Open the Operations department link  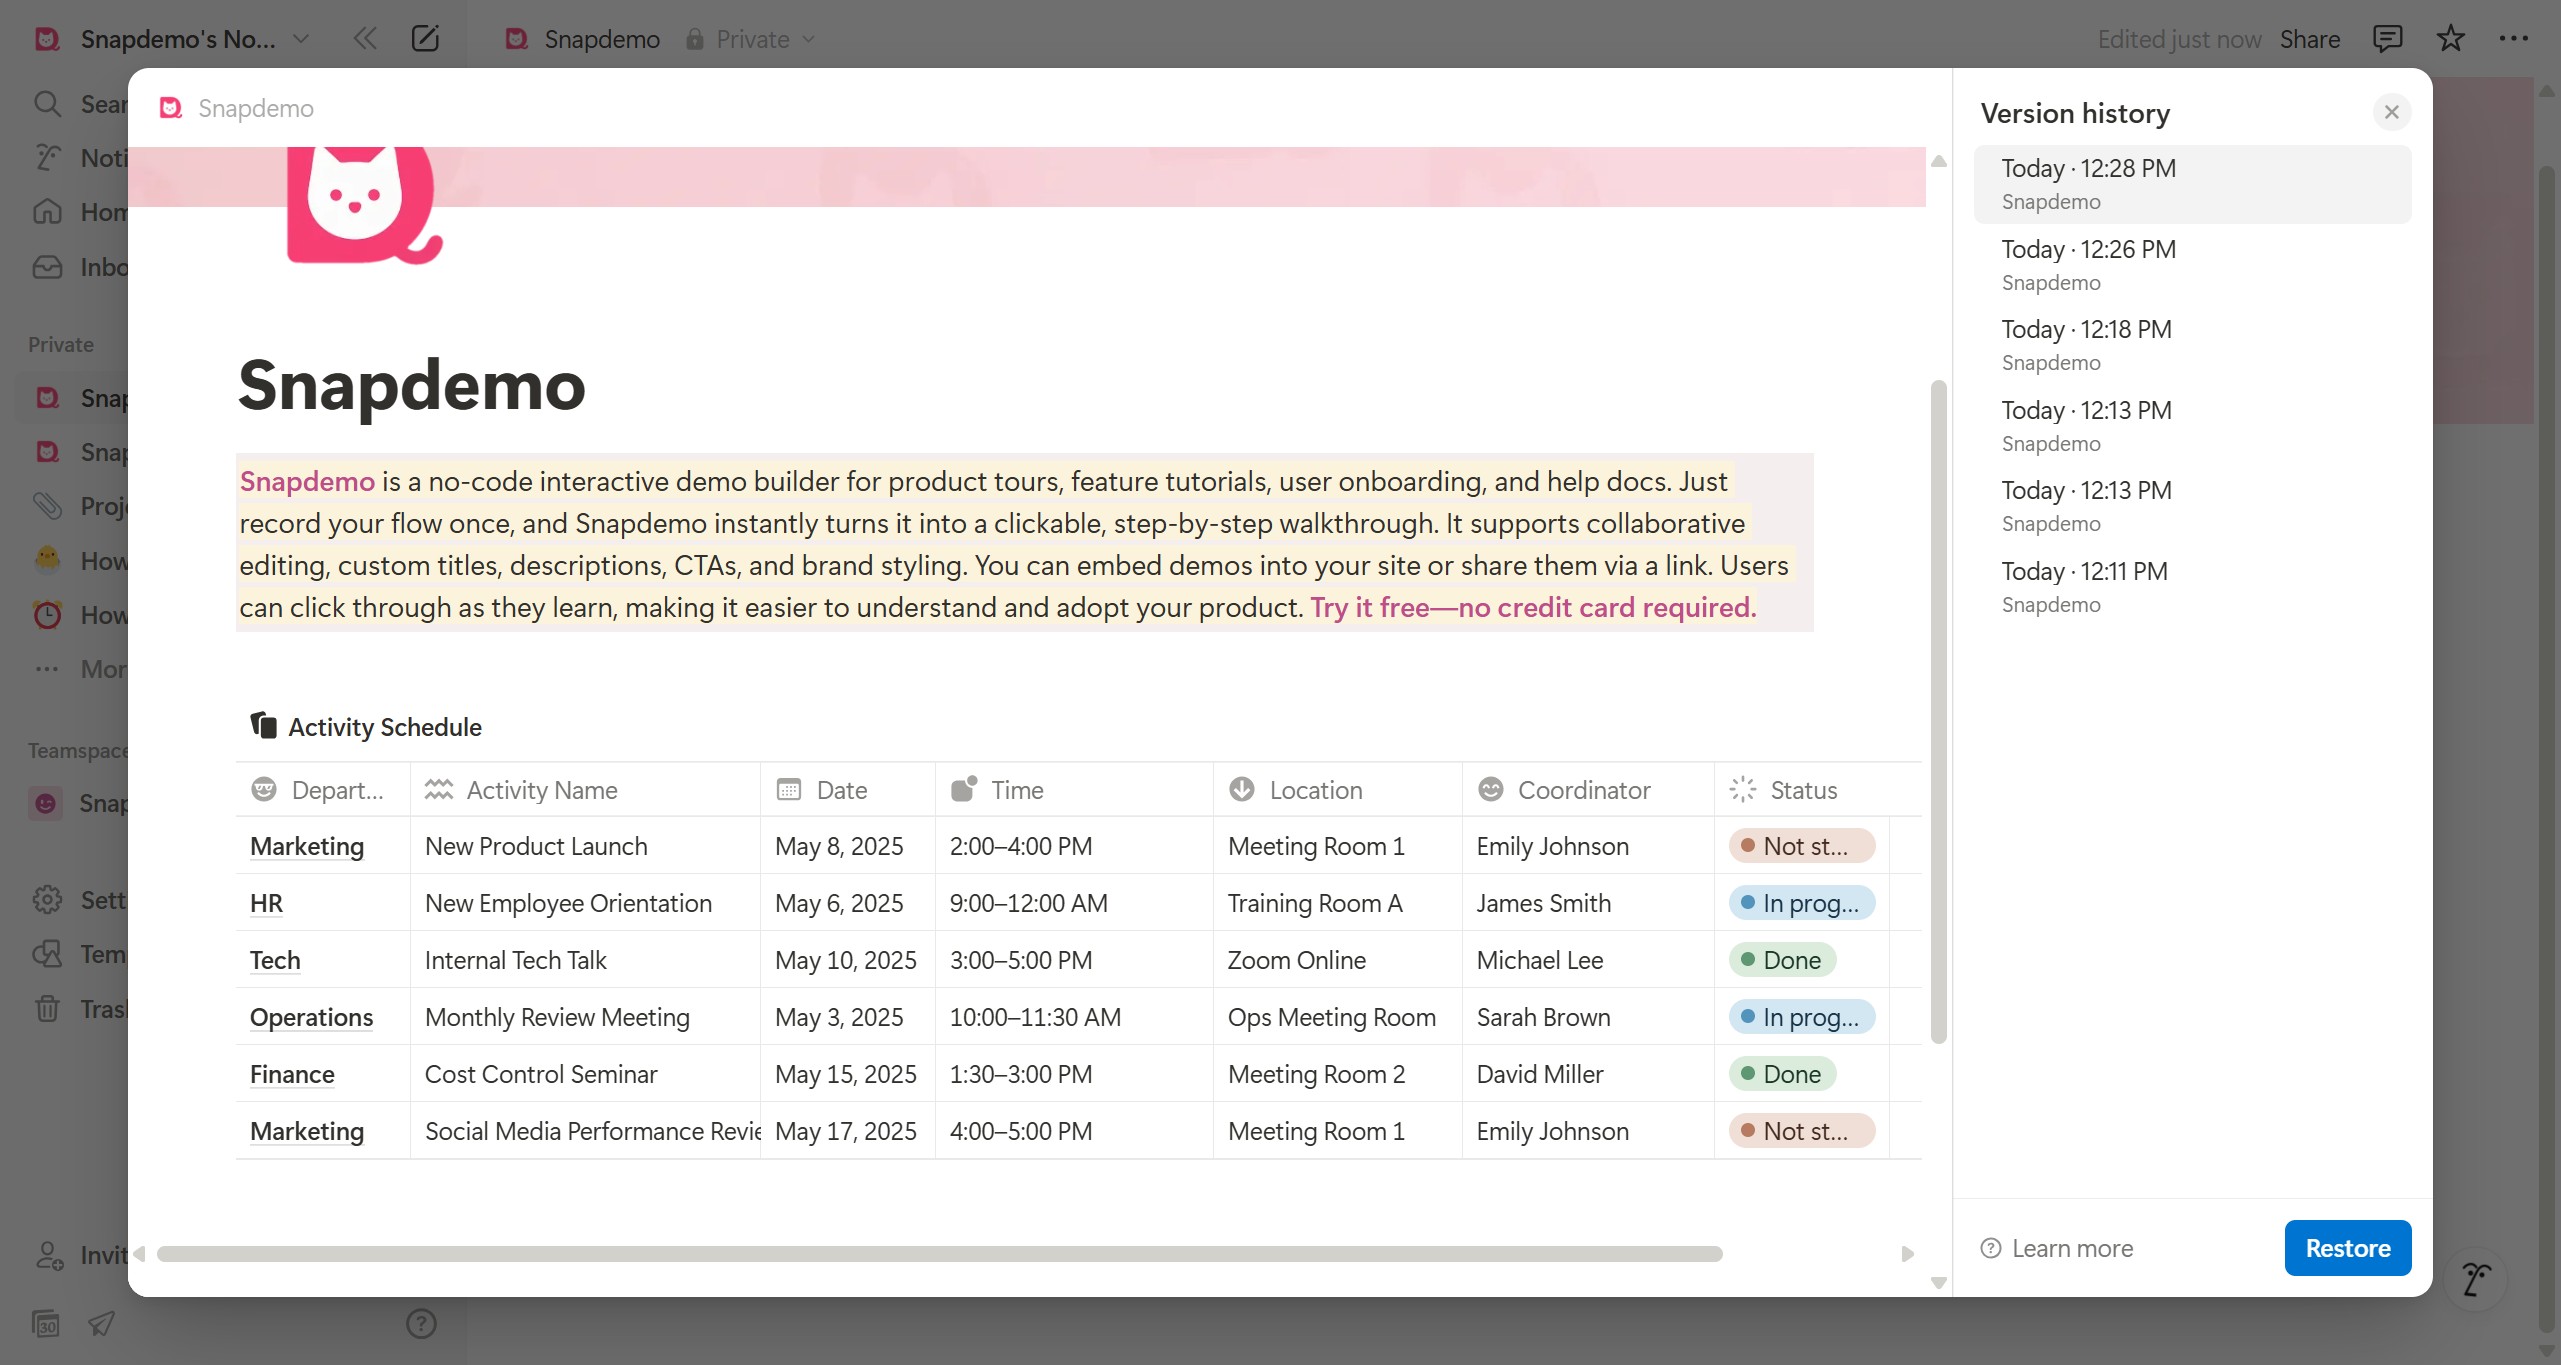tap(311, 1017)
